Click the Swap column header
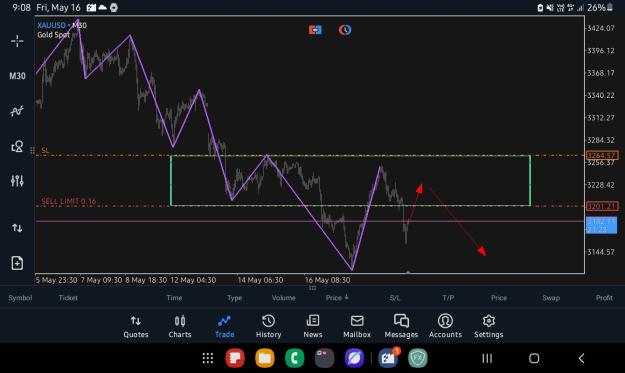This screenshot has height=373, width=625. pyautogui.click(x=551, y=298)
